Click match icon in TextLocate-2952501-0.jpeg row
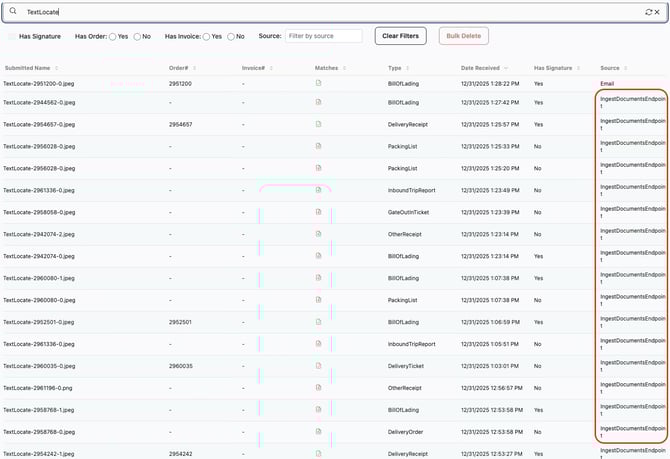The height and width of the screenshot is (459, 670). pos(318,322)
